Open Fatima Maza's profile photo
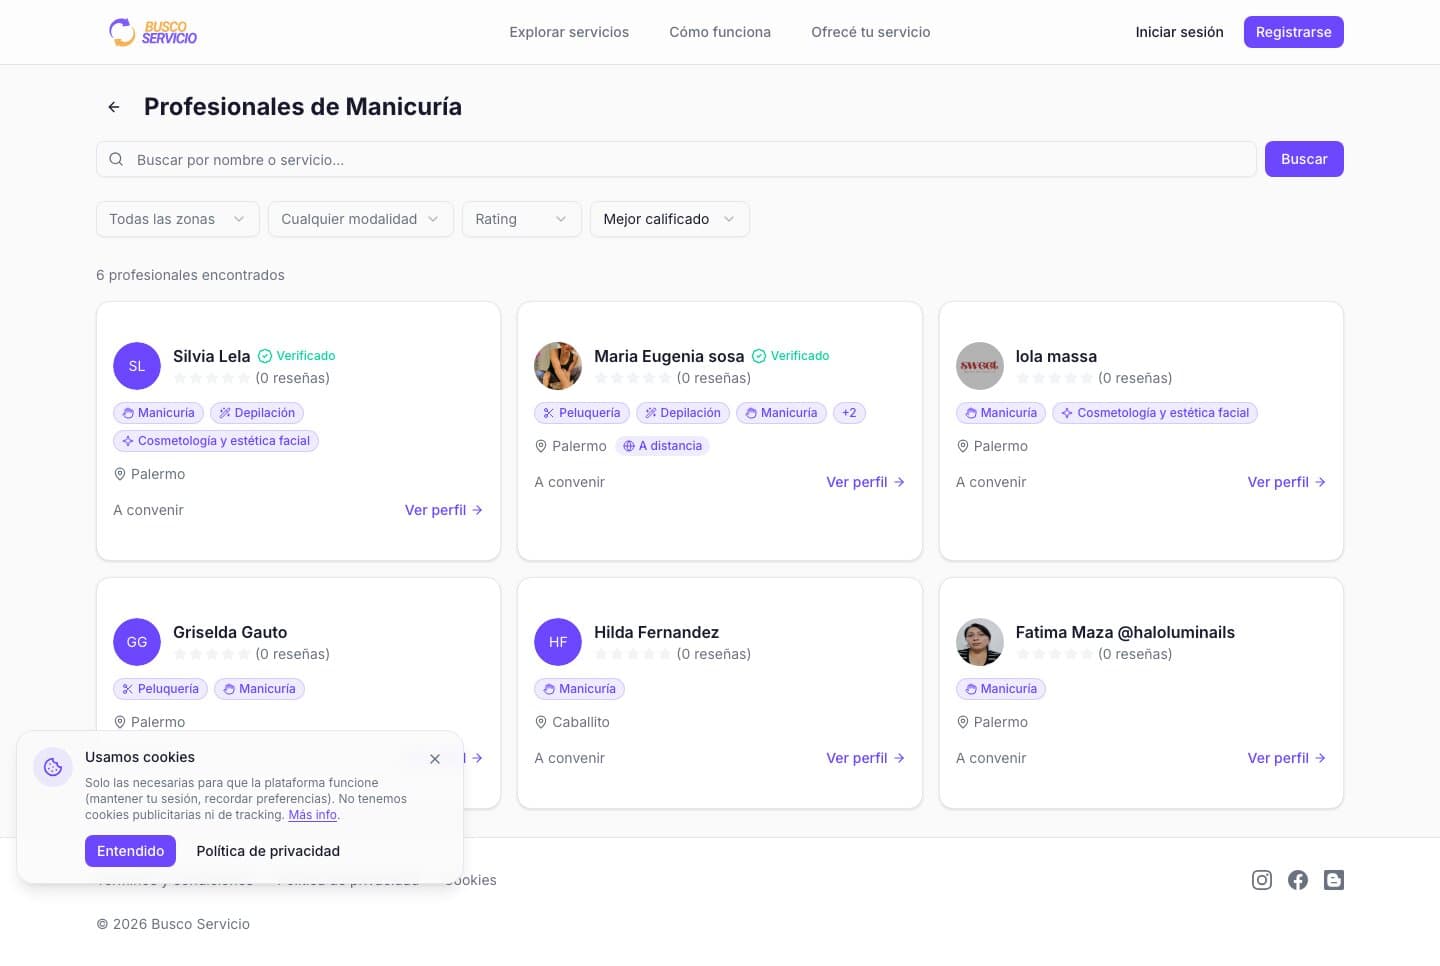1440x966 pixels. [980, 642]
